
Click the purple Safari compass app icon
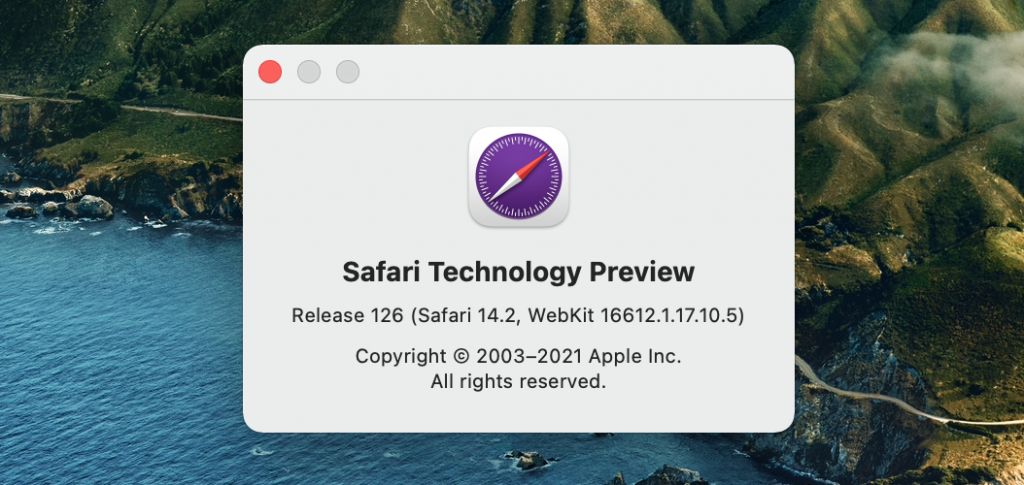(519, 177)
